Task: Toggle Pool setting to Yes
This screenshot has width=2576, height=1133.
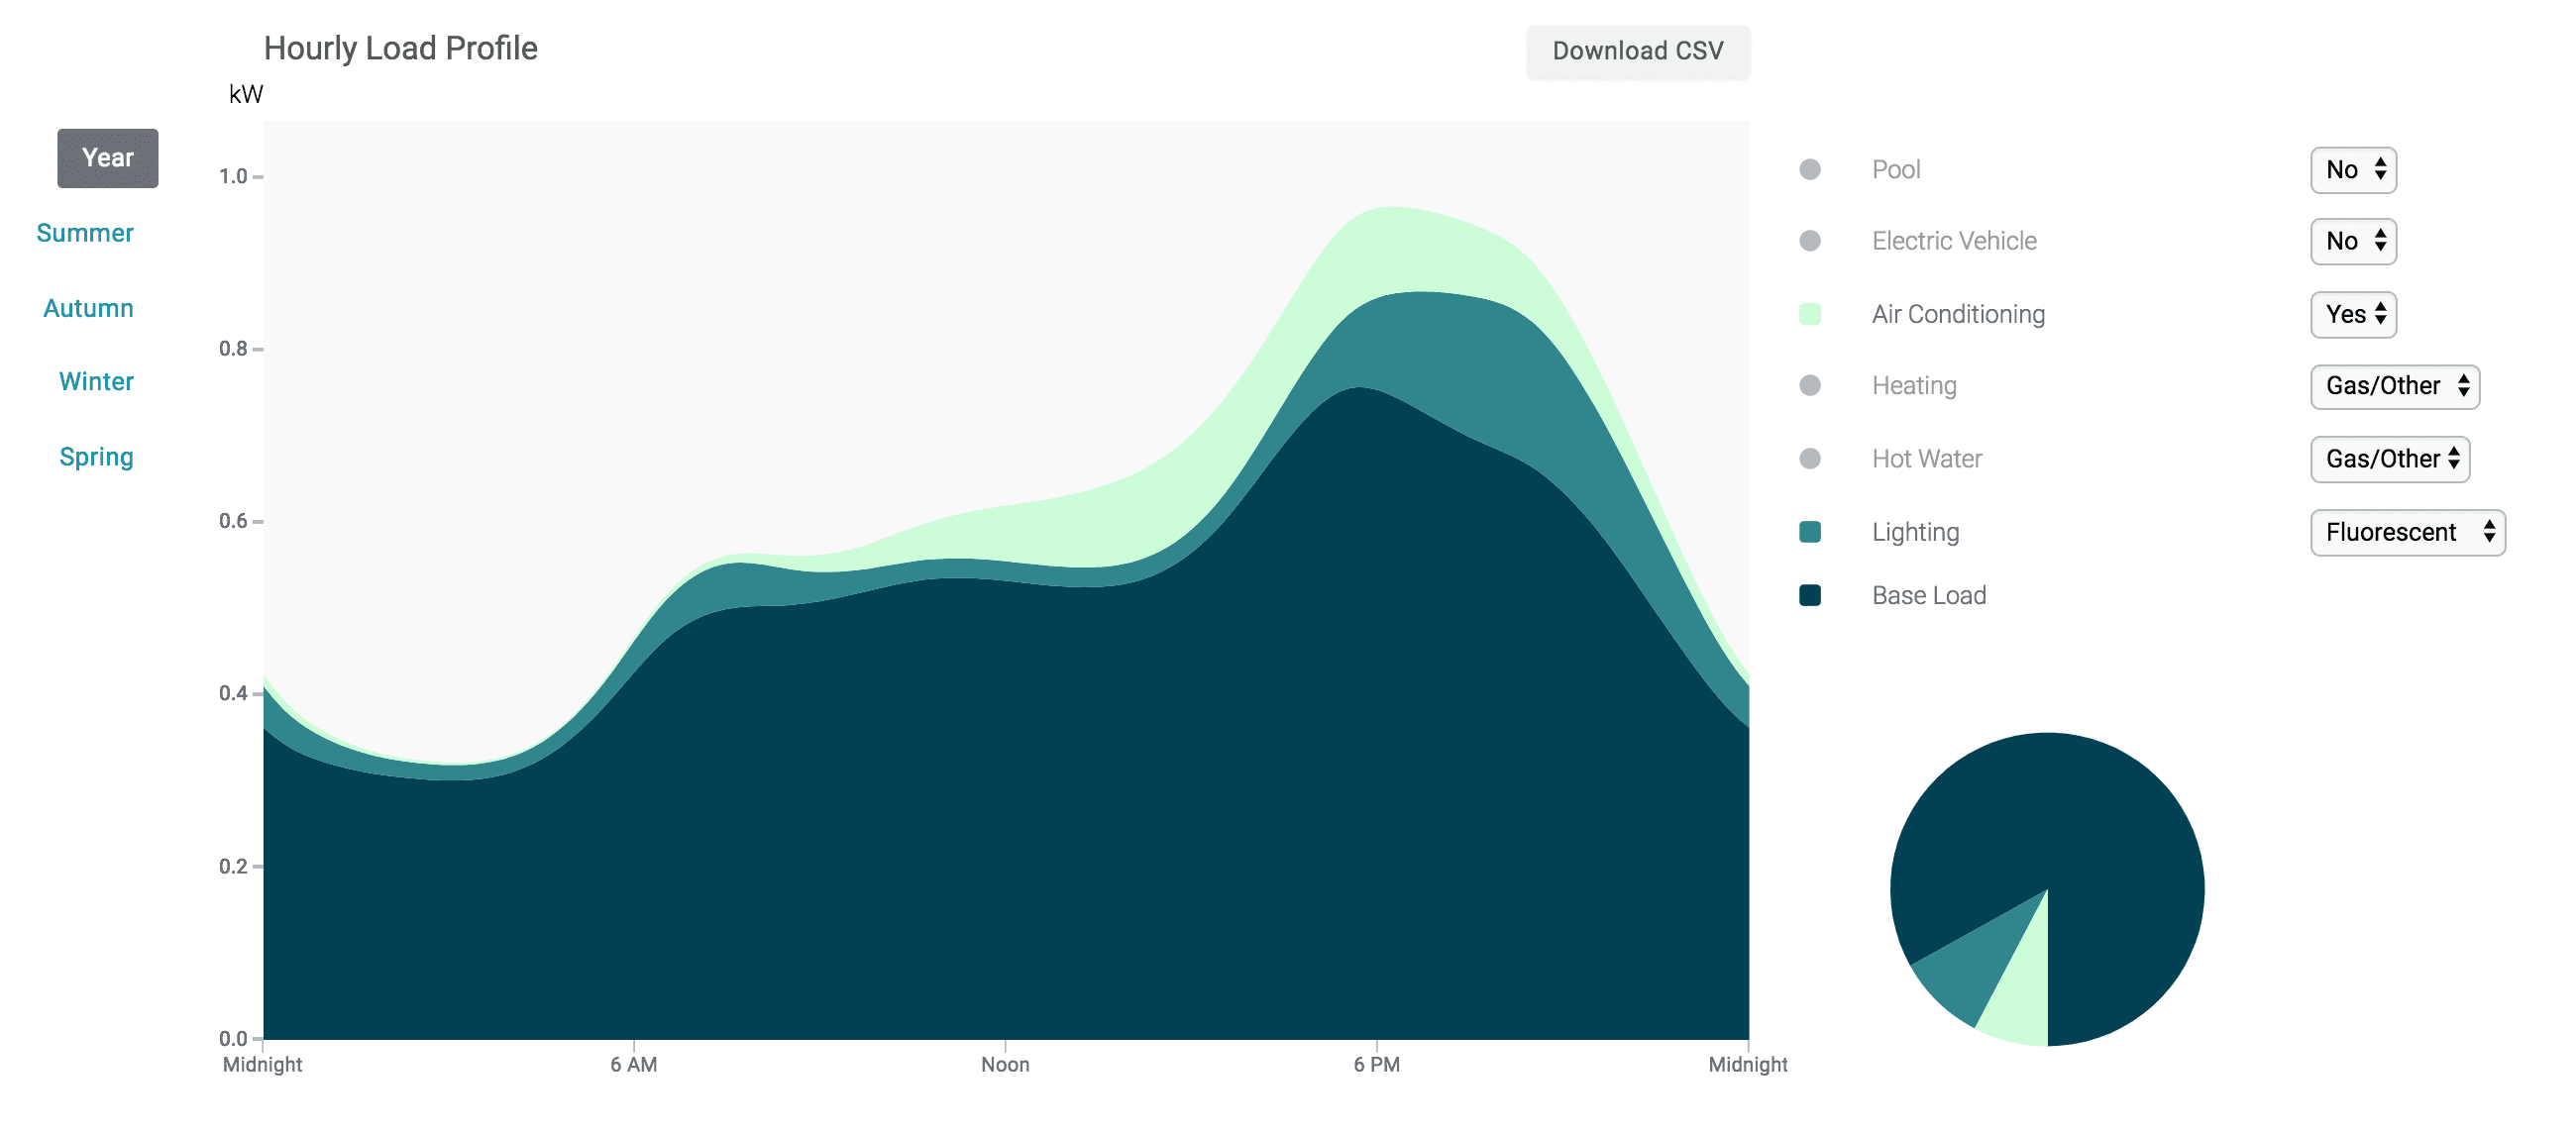Action: 2354,167
